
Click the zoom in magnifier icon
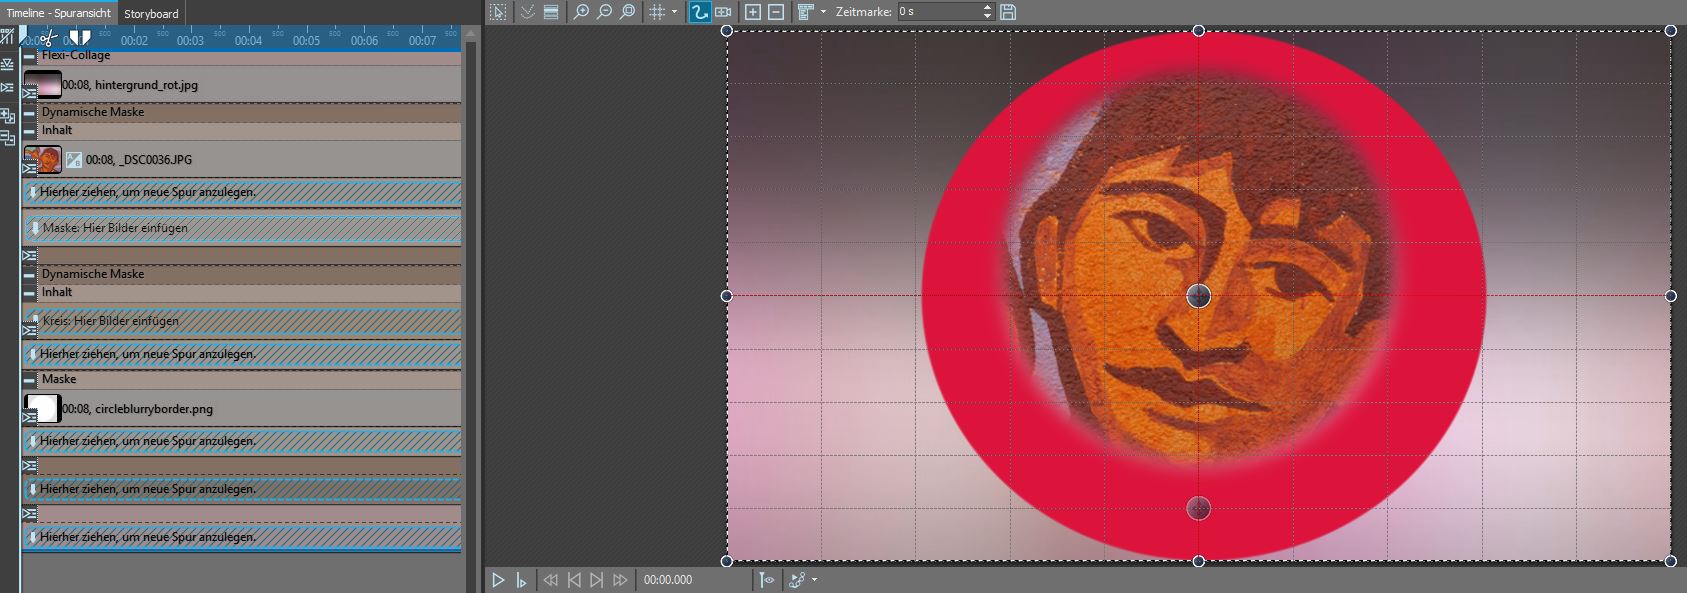581,12
